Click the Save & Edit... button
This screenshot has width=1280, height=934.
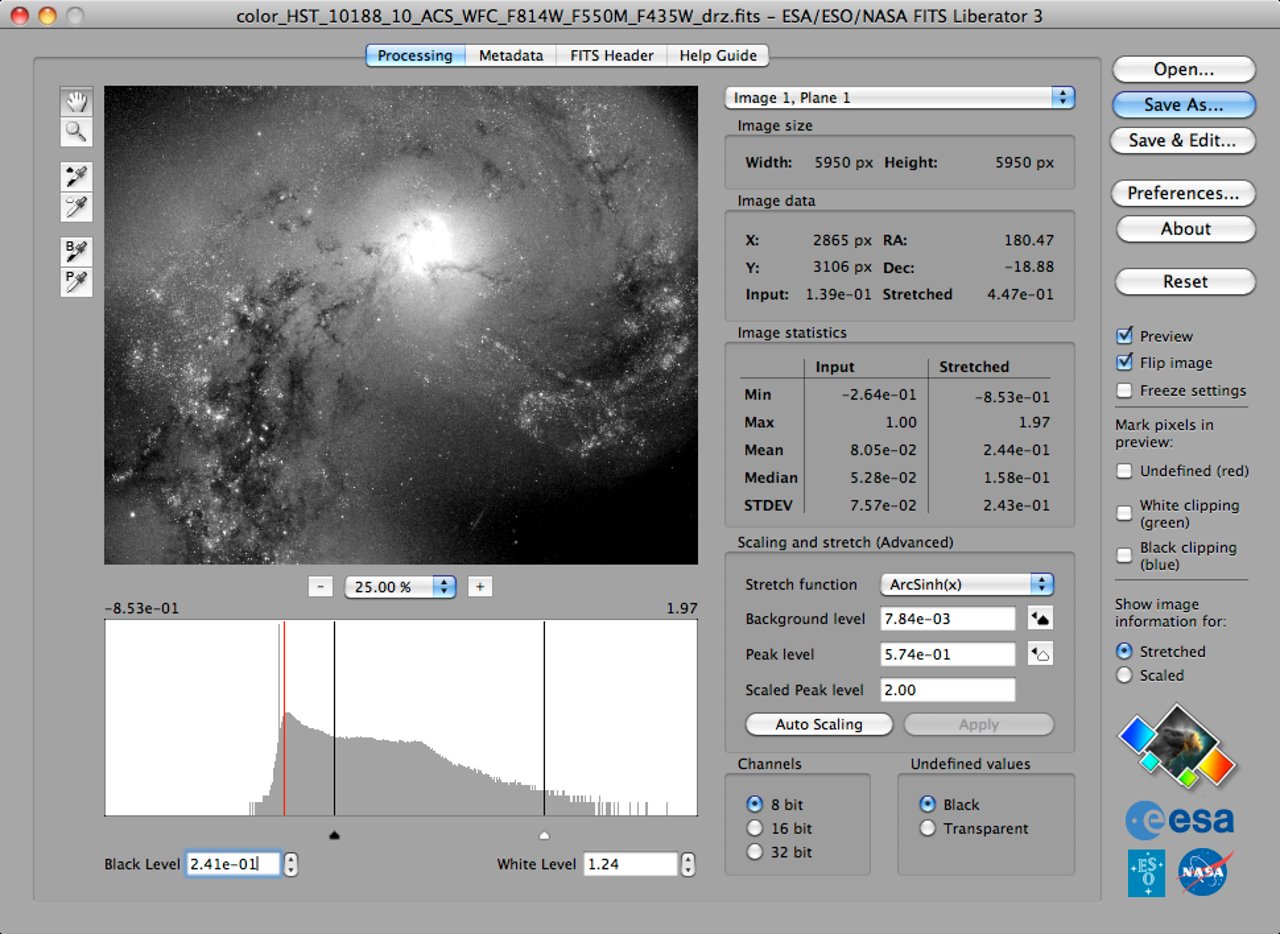click(x=1183, y=141)
